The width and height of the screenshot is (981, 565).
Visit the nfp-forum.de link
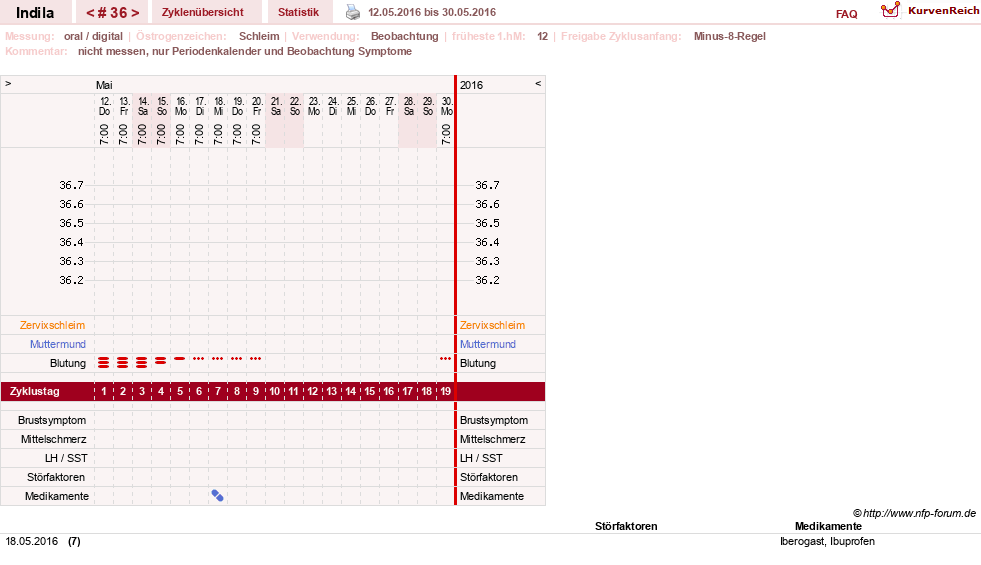pos(919,513)
